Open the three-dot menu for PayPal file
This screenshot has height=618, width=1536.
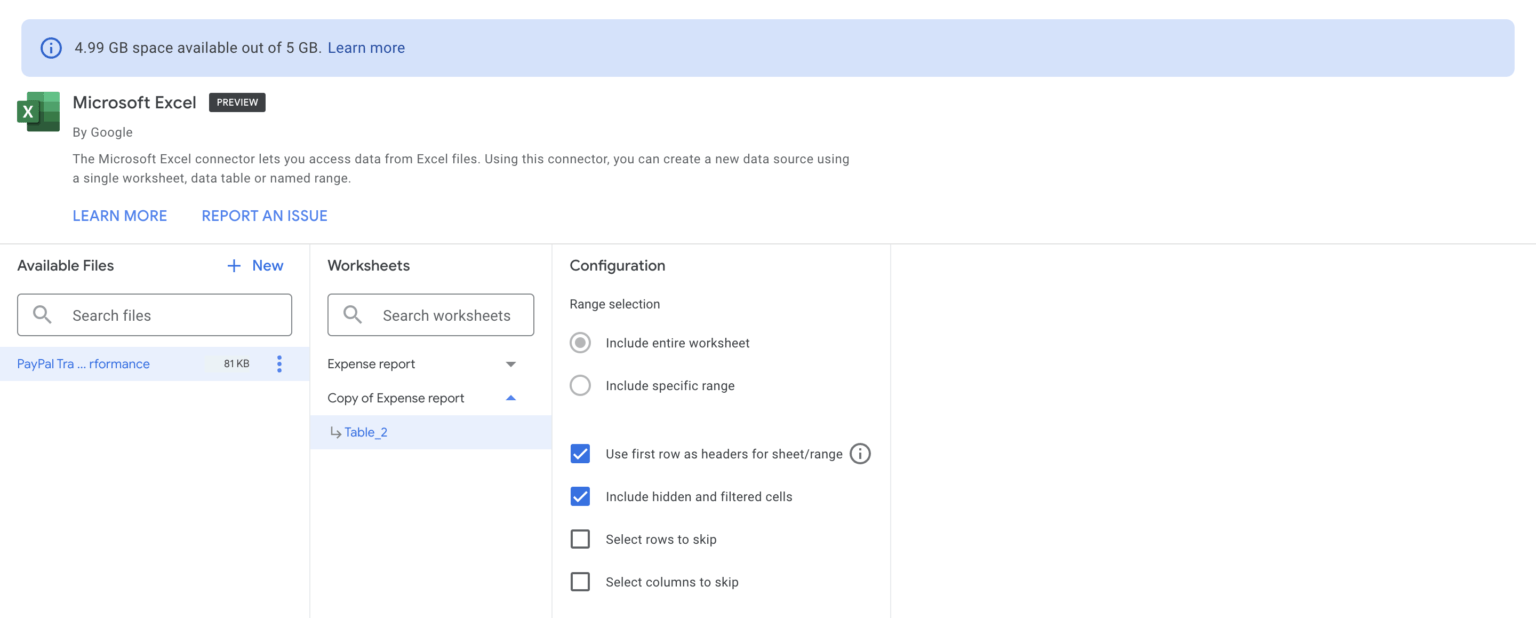[279, 364]
